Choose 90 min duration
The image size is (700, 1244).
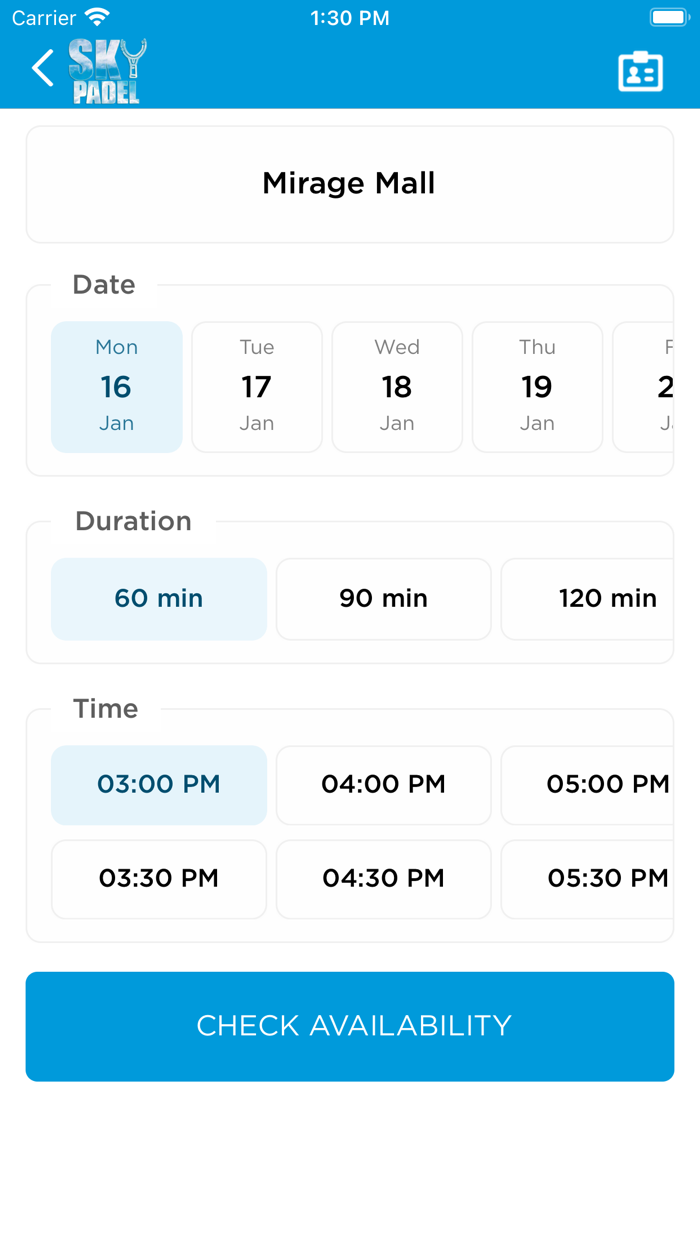[383, 599]
